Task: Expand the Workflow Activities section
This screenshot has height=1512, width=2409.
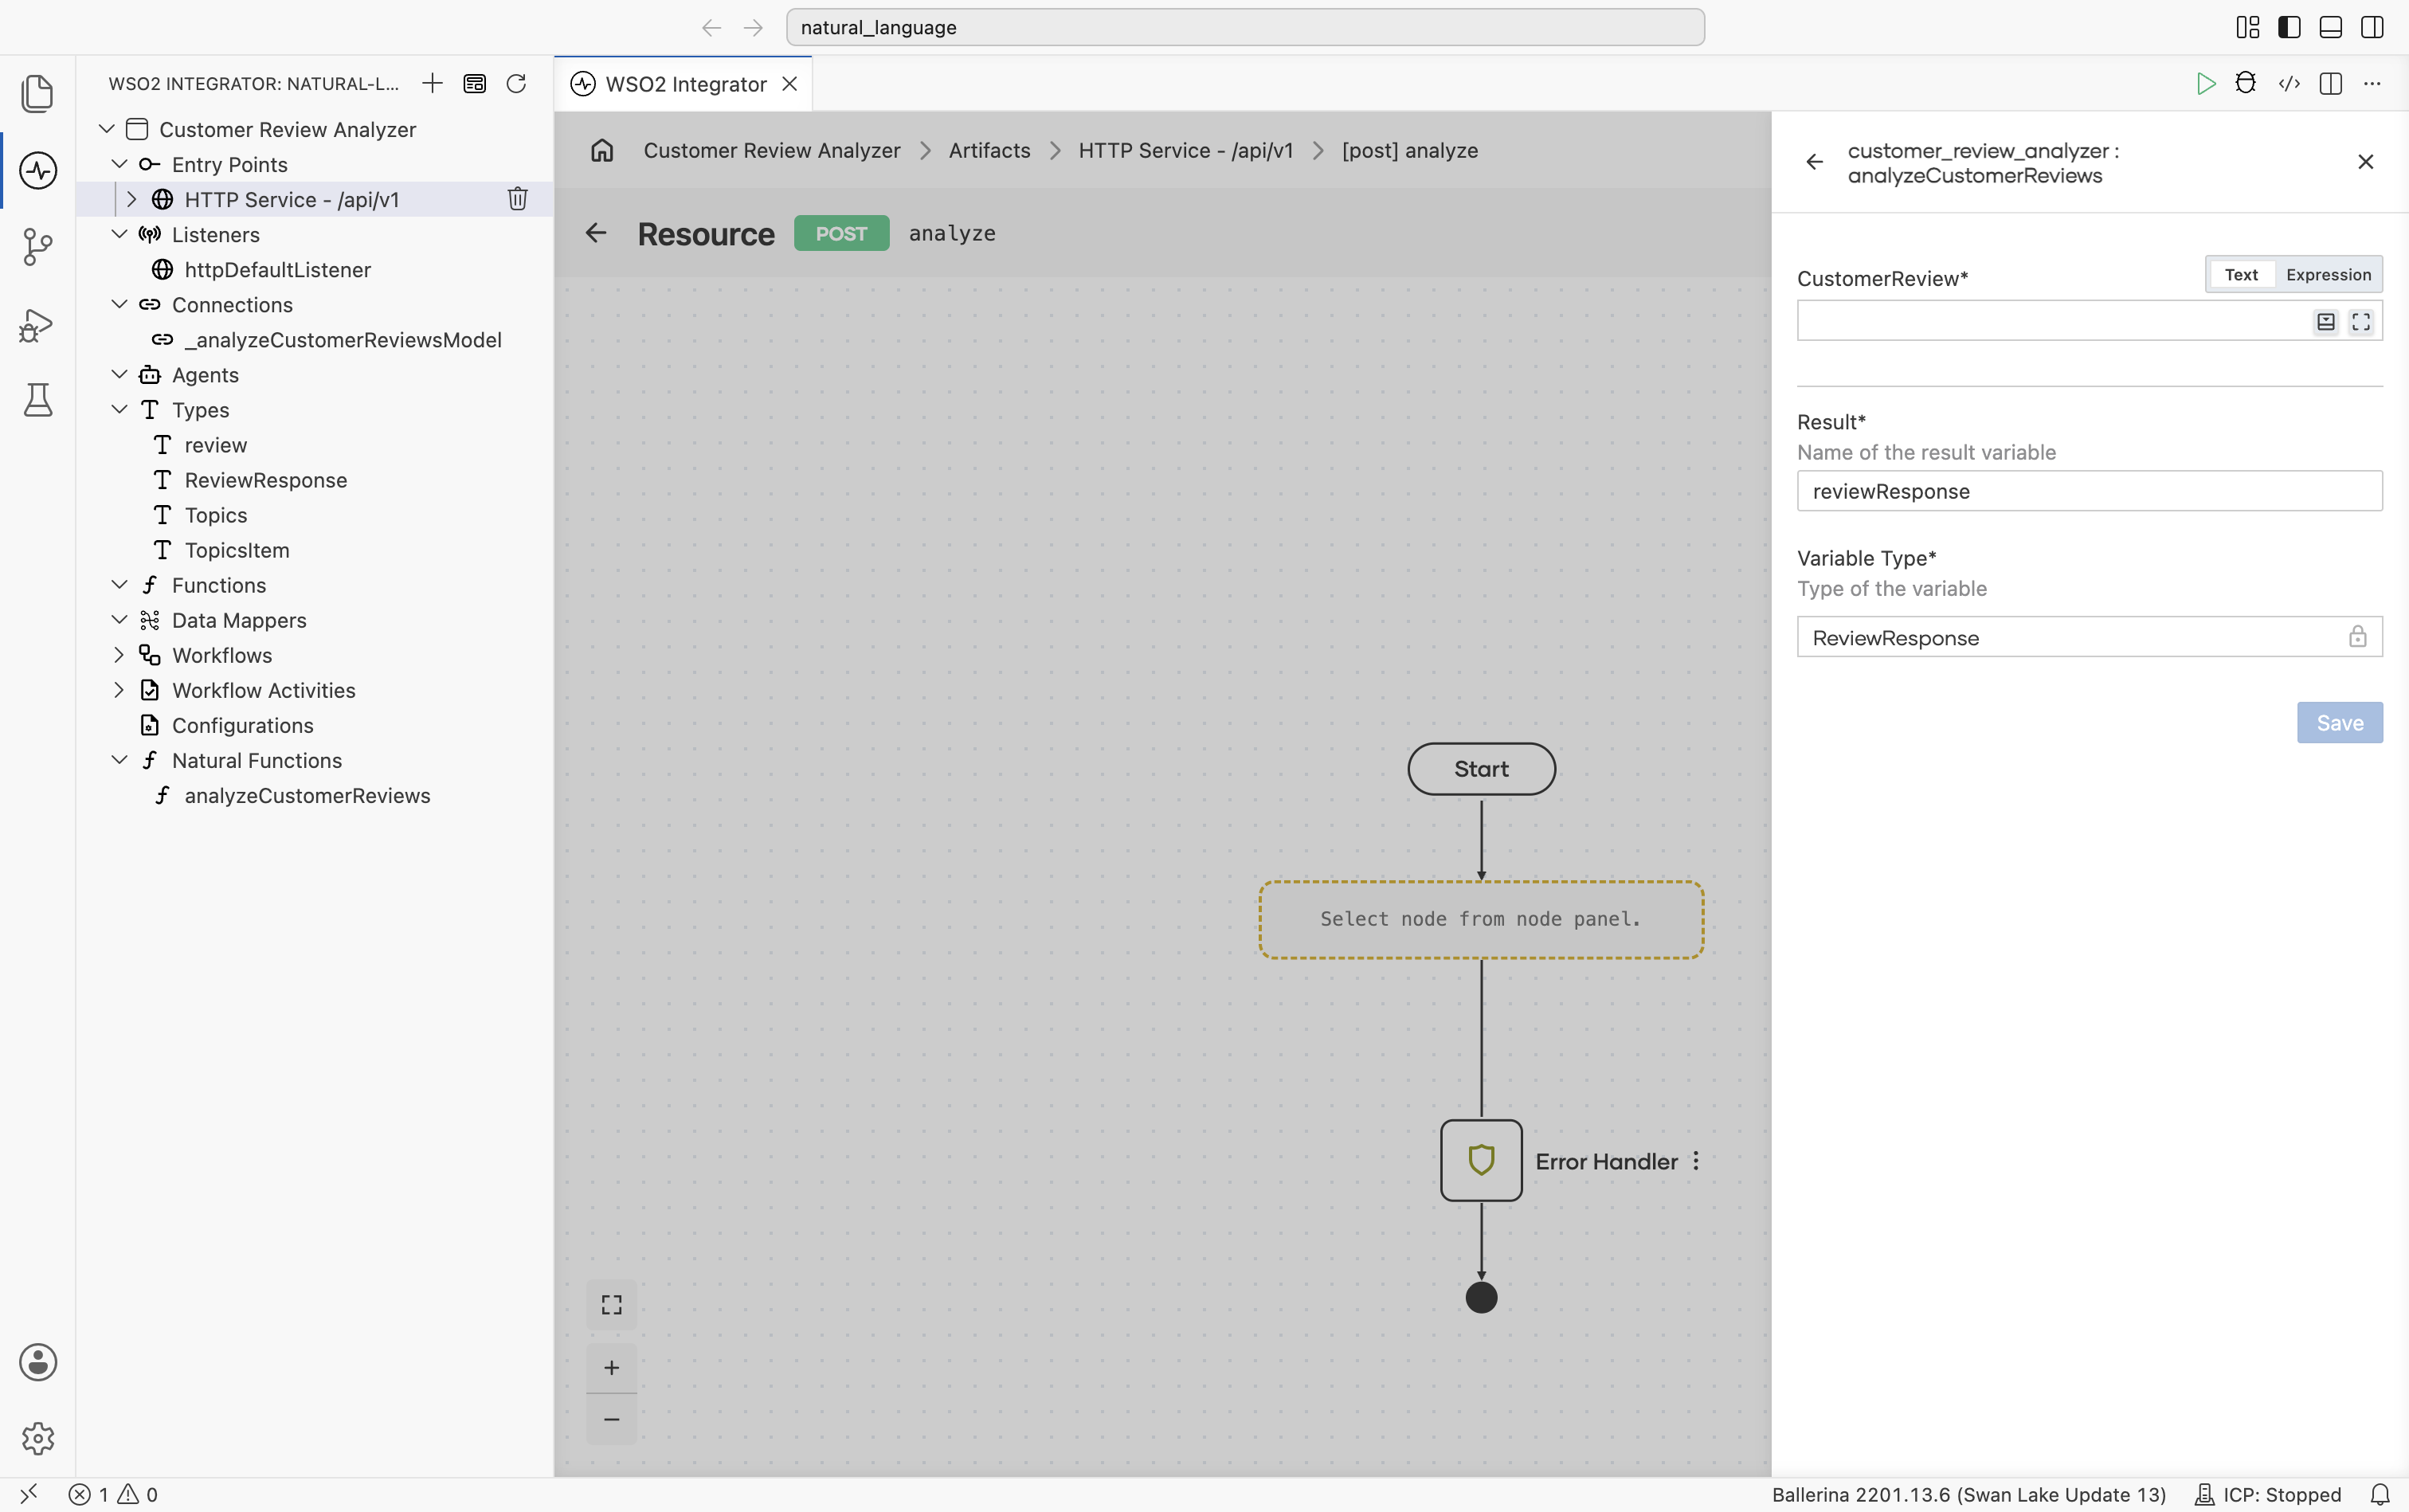Action: click(119, 690)
